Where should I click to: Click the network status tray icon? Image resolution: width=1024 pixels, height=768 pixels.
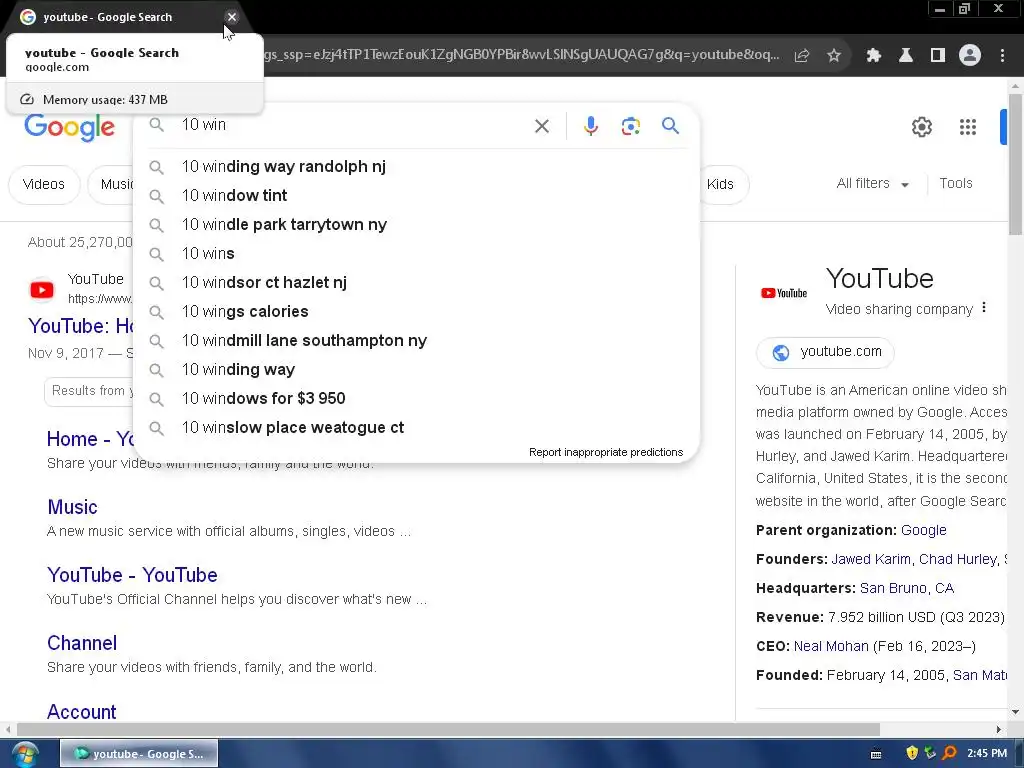coord(930,753)
